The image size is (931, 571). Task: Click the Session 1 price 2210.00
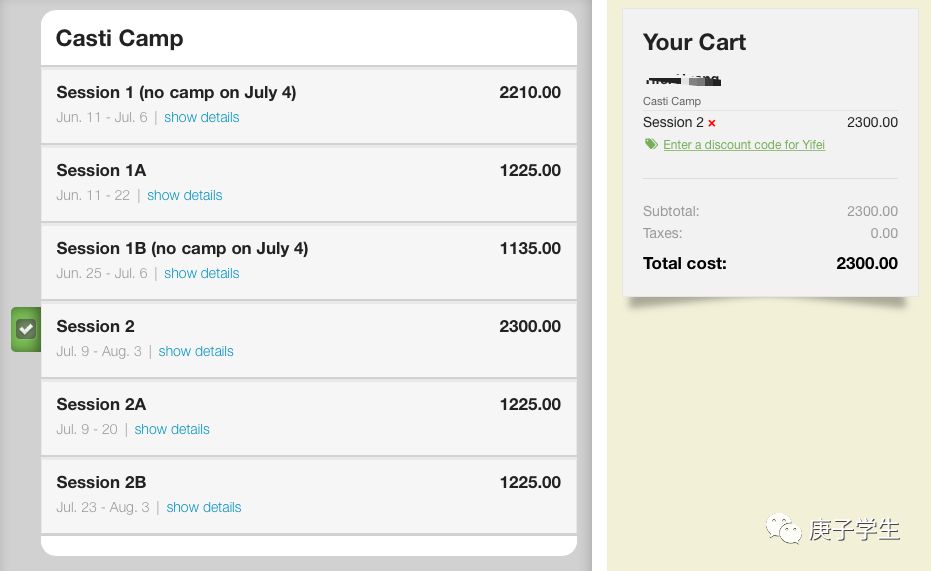tap(529, 93)
